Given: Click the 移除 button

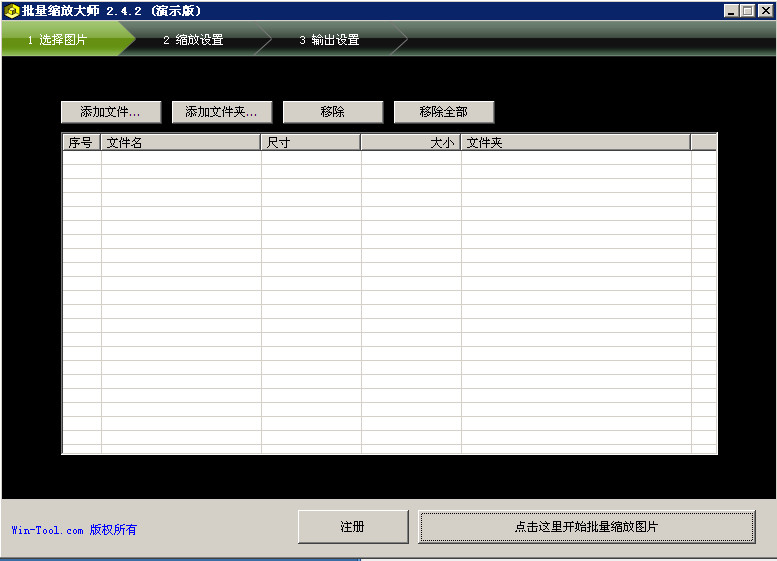Looking at the screenshot, I should (333, 112).
